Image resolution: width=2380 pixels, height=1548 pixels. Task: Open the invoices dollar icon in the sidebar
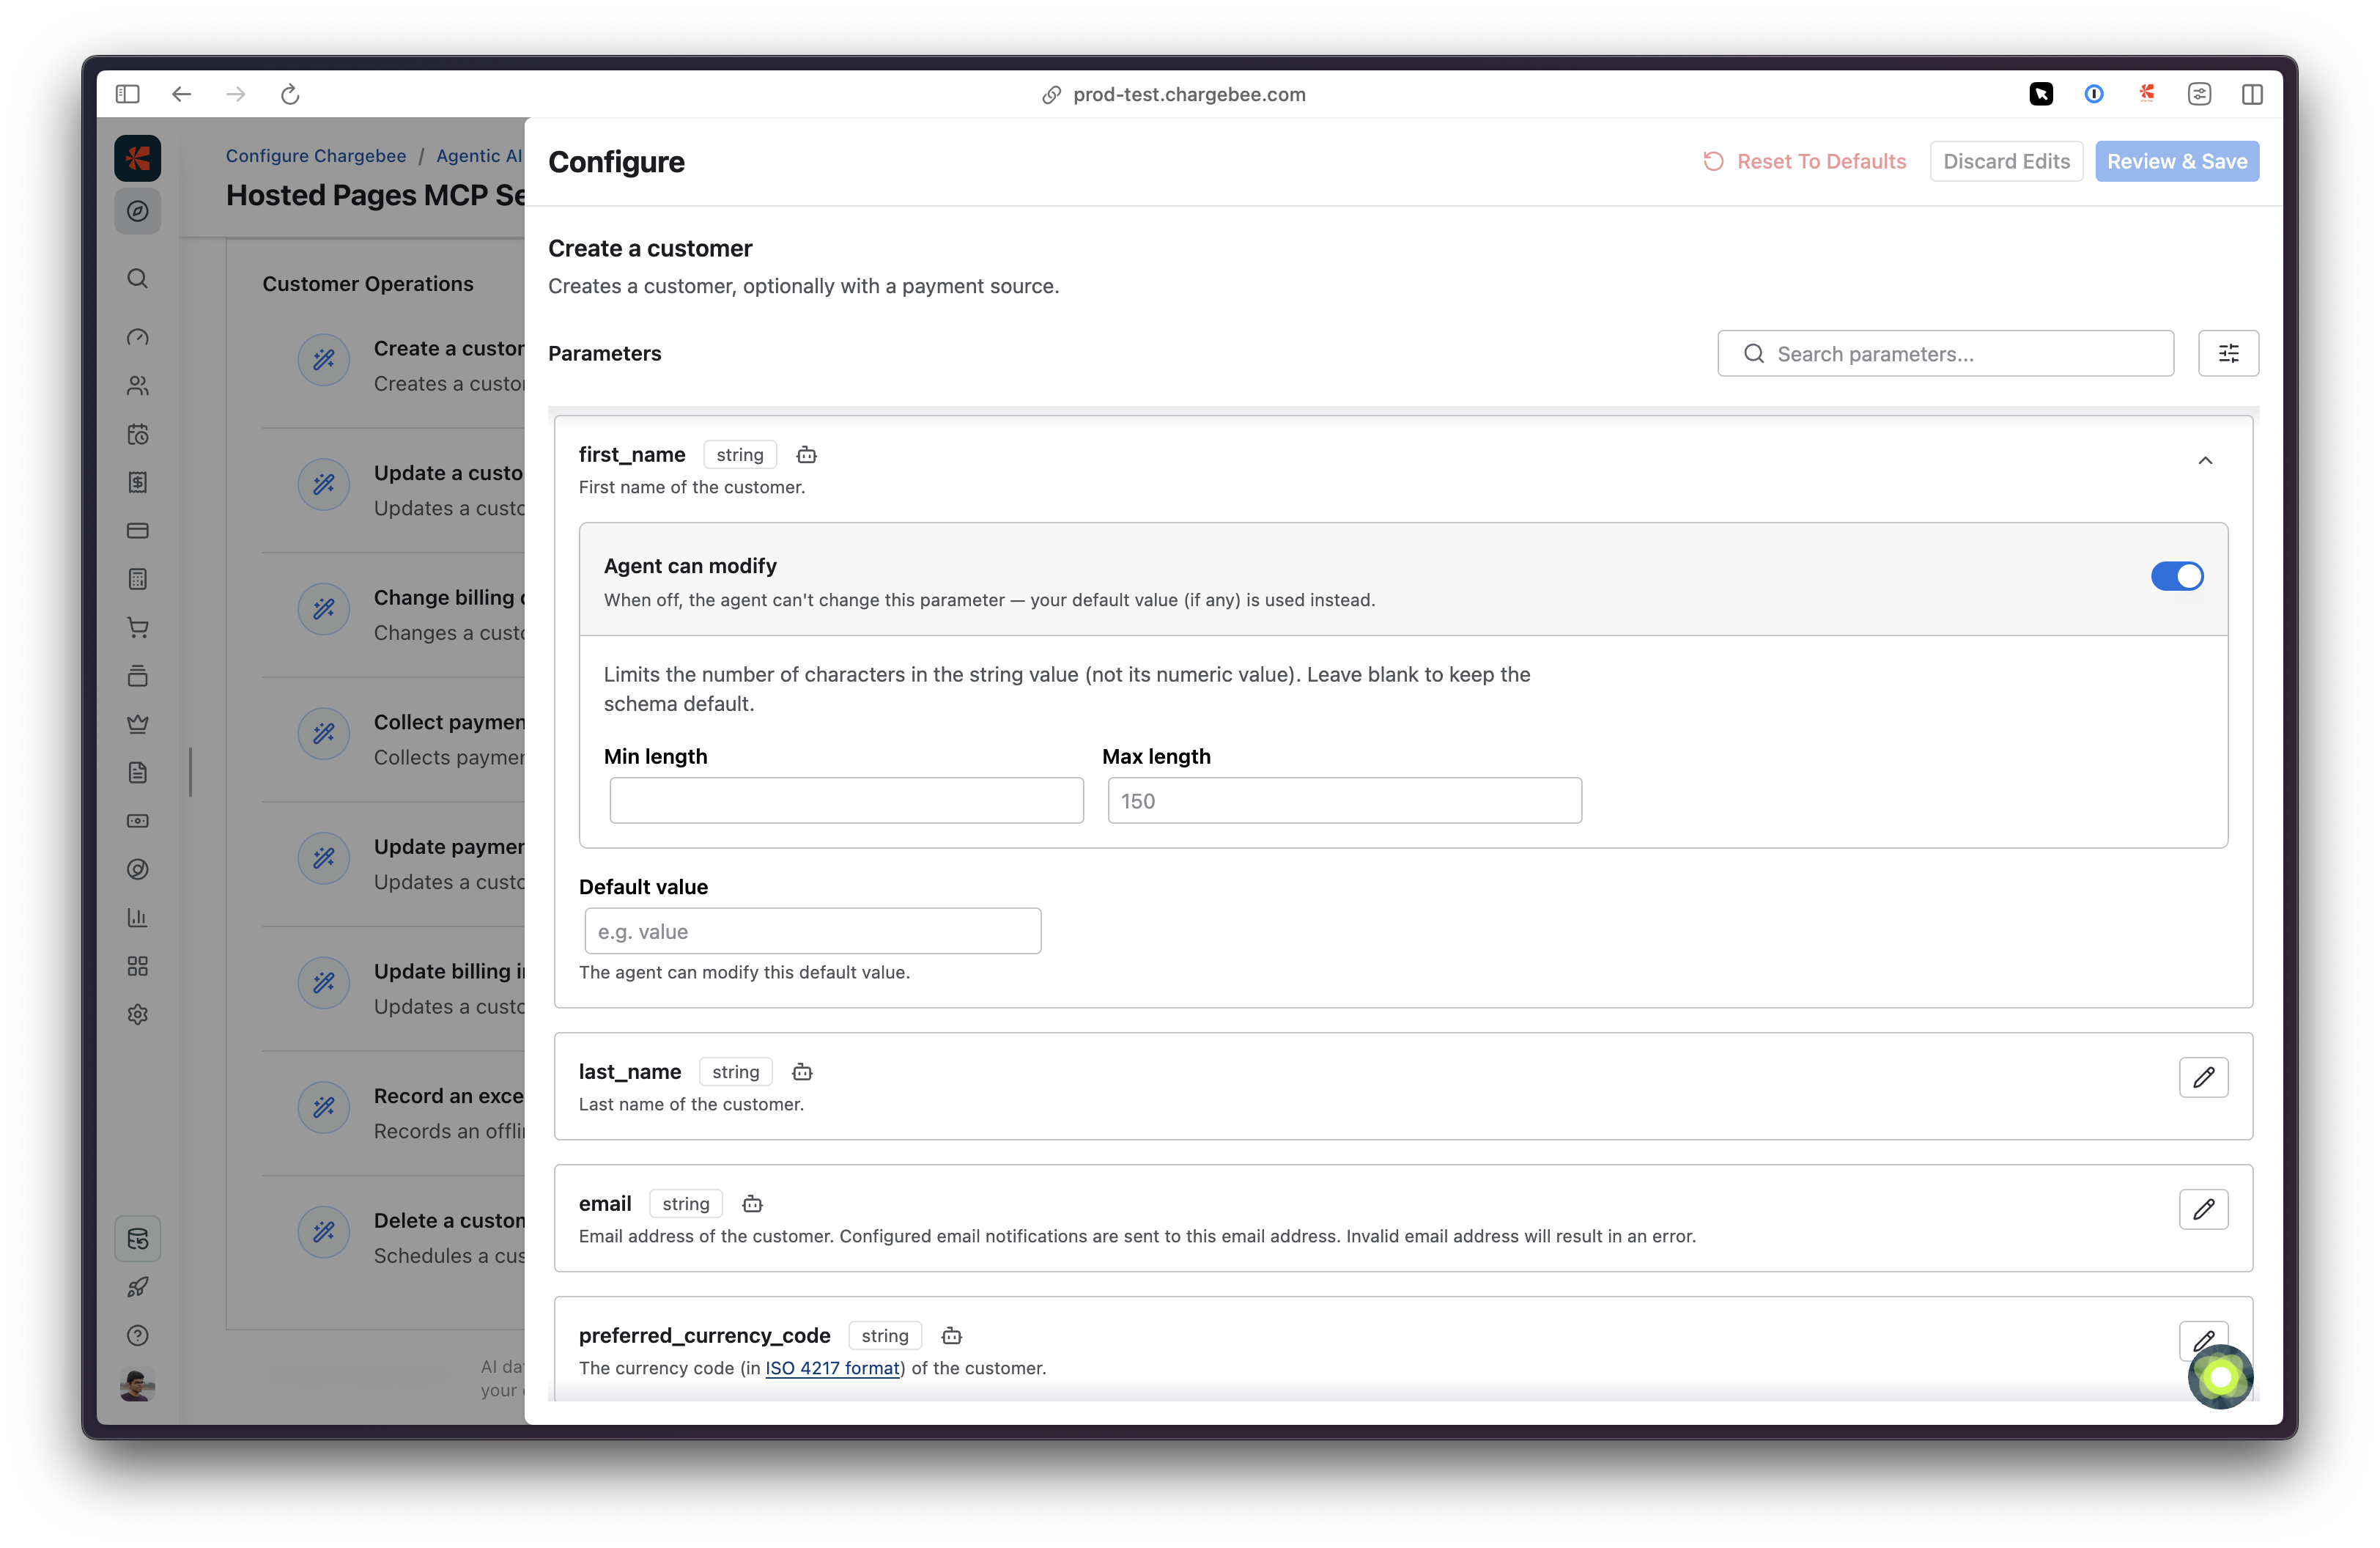click(138, 482)
